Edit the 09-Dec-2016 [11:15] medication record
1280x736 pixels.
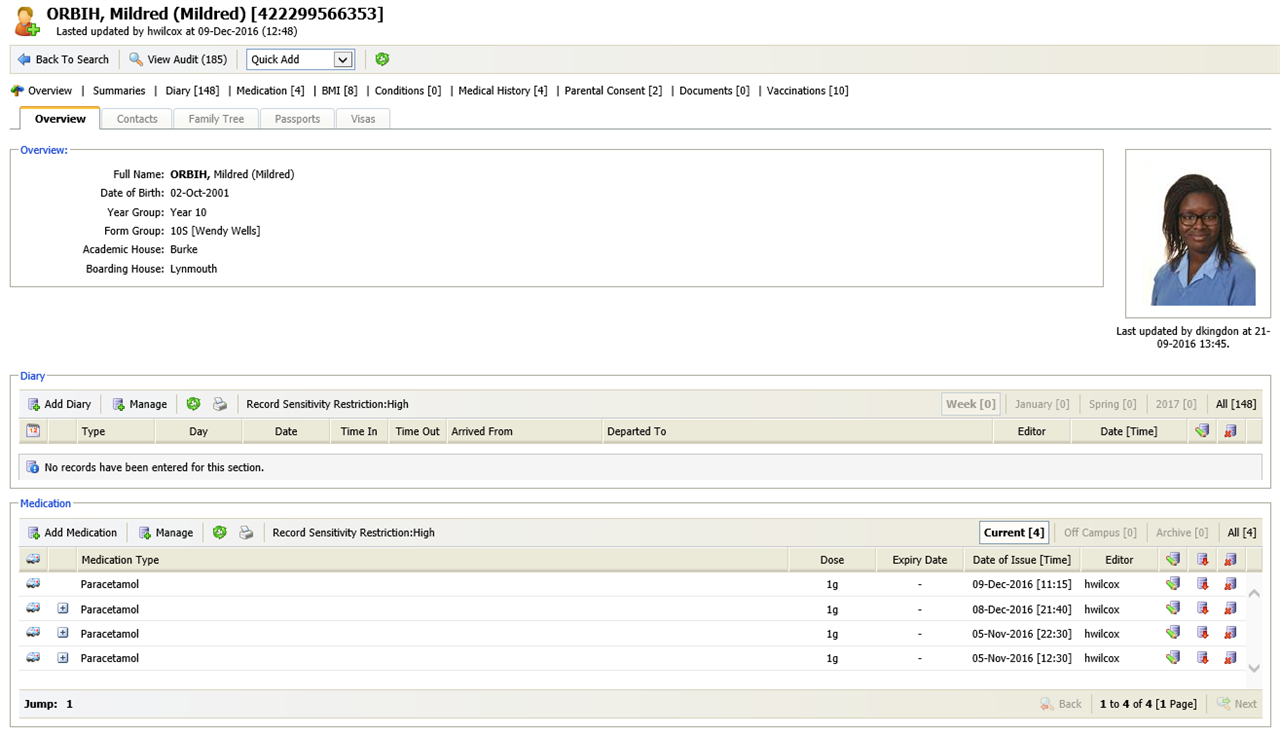(1173, 584)
